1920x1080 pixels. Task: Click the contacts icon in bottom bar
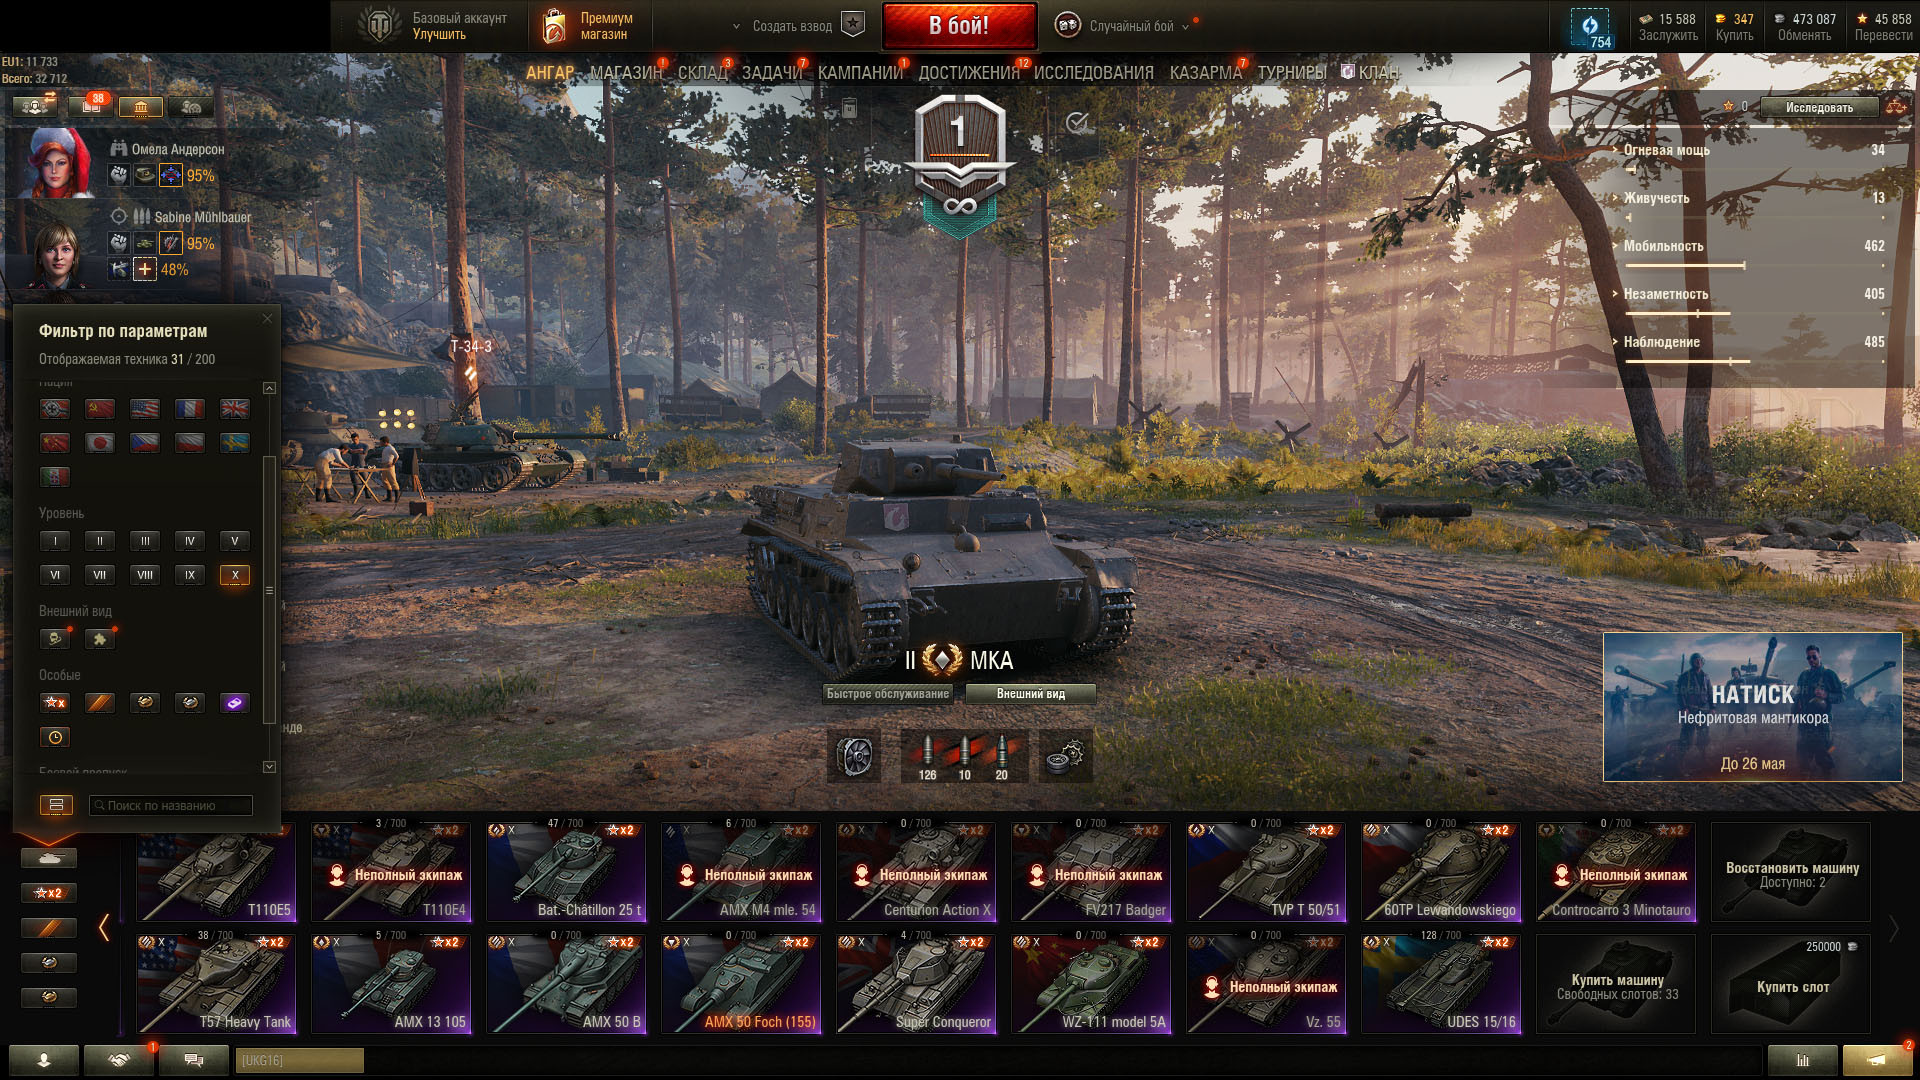point(44,1060)
